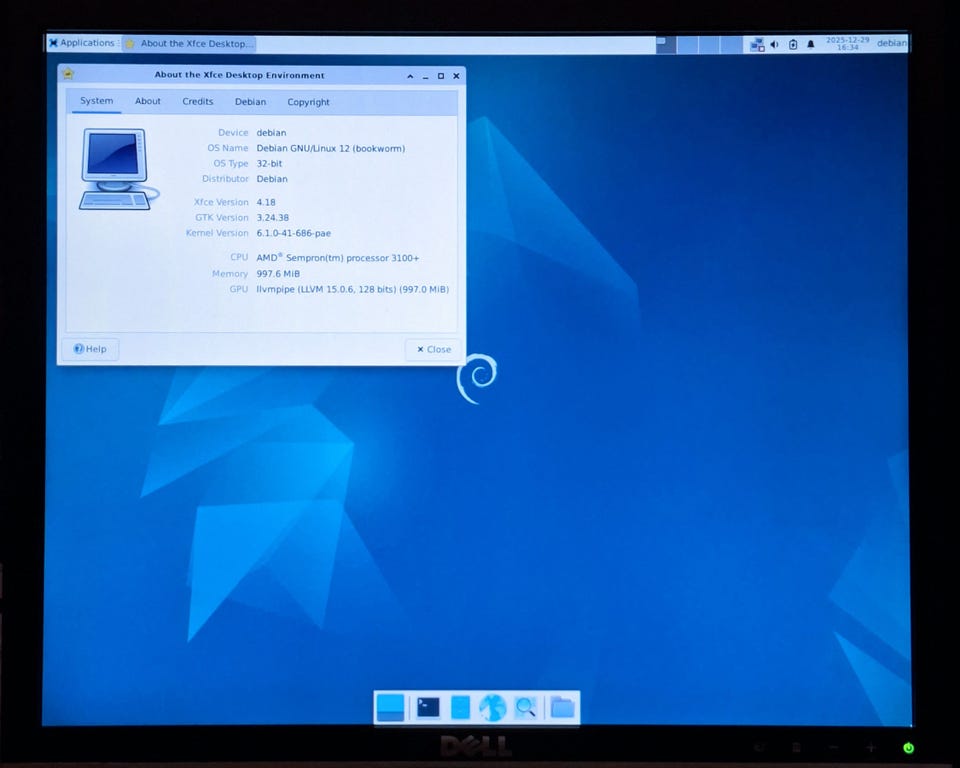The width and height of the screenshot is (960, 768).
Task: Click the 'Xfce Version' label
Action: pyautogui.click(x=221, y=202)
